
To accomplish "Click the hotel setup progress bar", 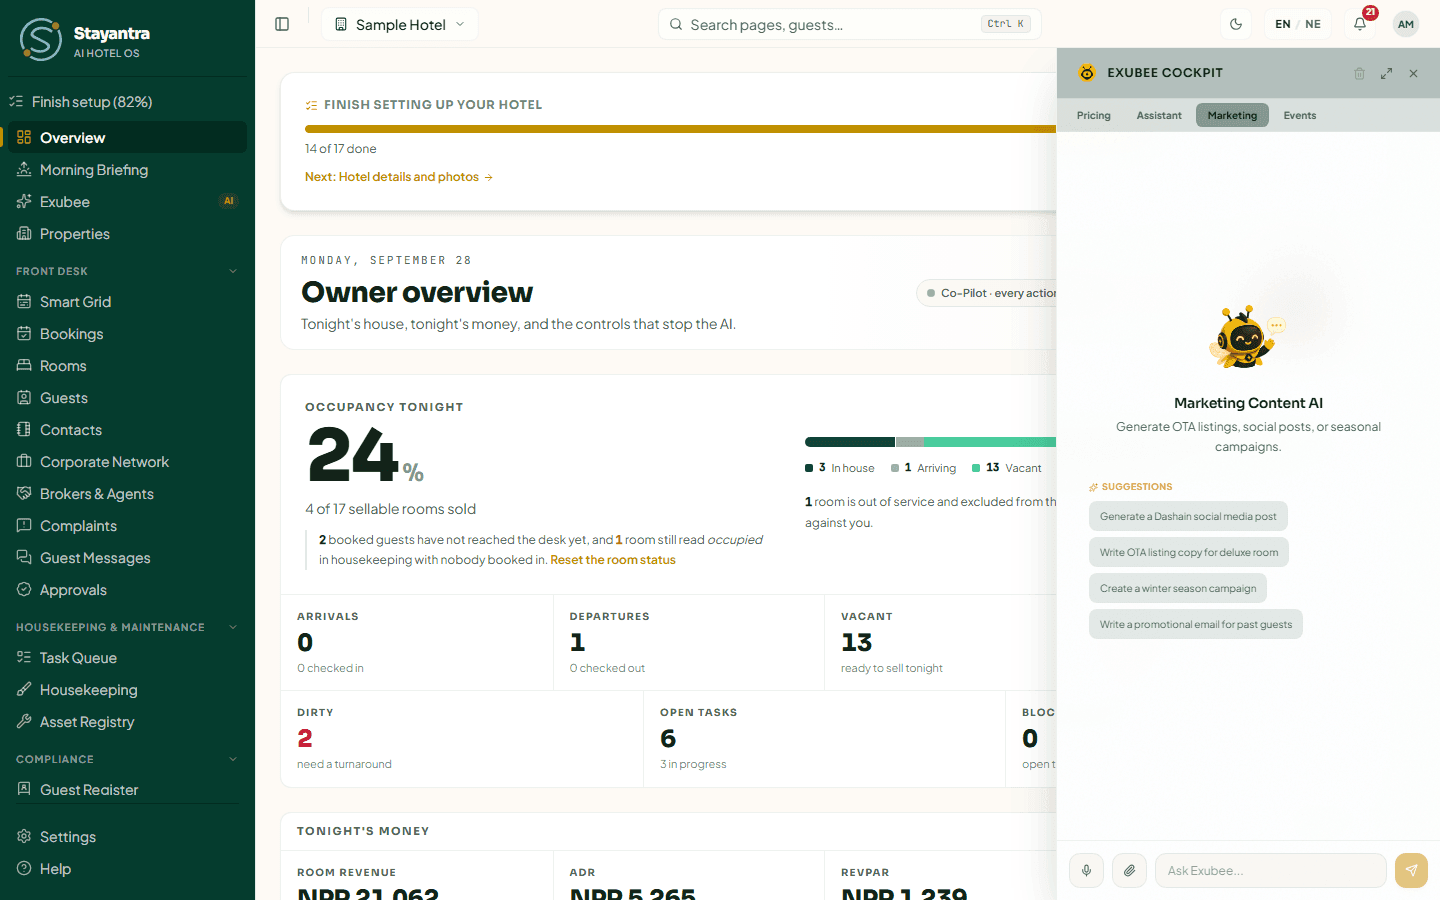I will 680,129.
